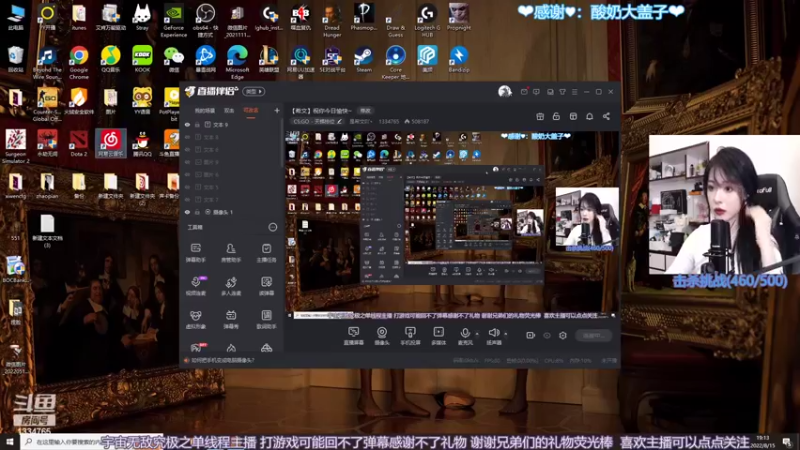Viewport: 800px width, 450px height.
Task: Click the share icon at top right
Action: click(606, 116)
